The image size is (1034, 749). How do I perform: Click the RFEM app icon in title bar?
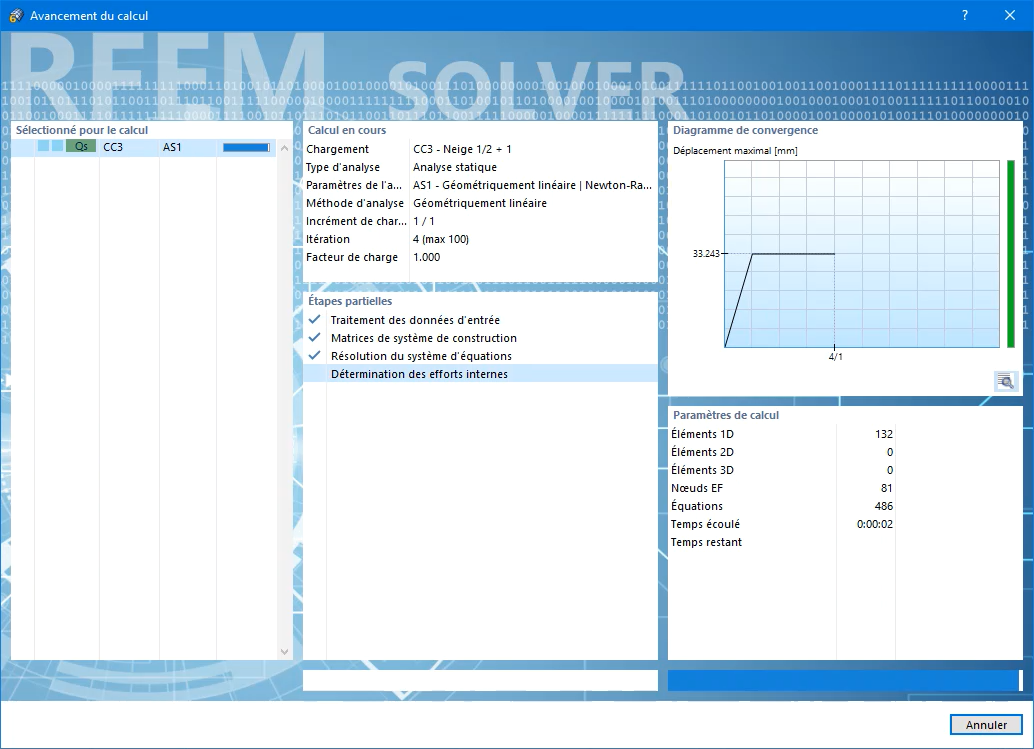click(x=15, y=15)
